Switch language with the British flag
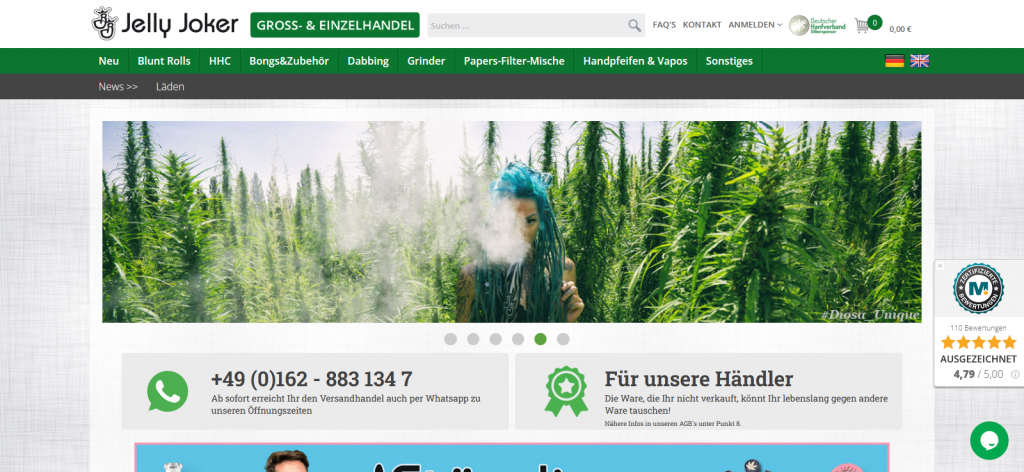Viewport: 1024px width, 472px height. pyautogui.click(x=919, y=61)
